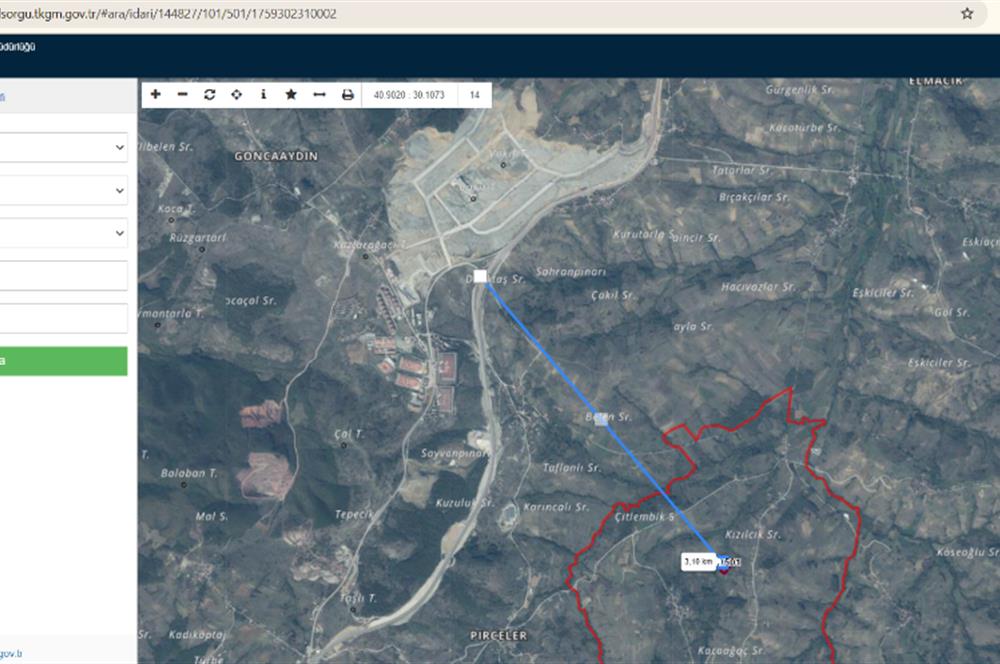Focus the second text field above green button
Viewport: 1000px width, 664px height.
pos(63,318)
